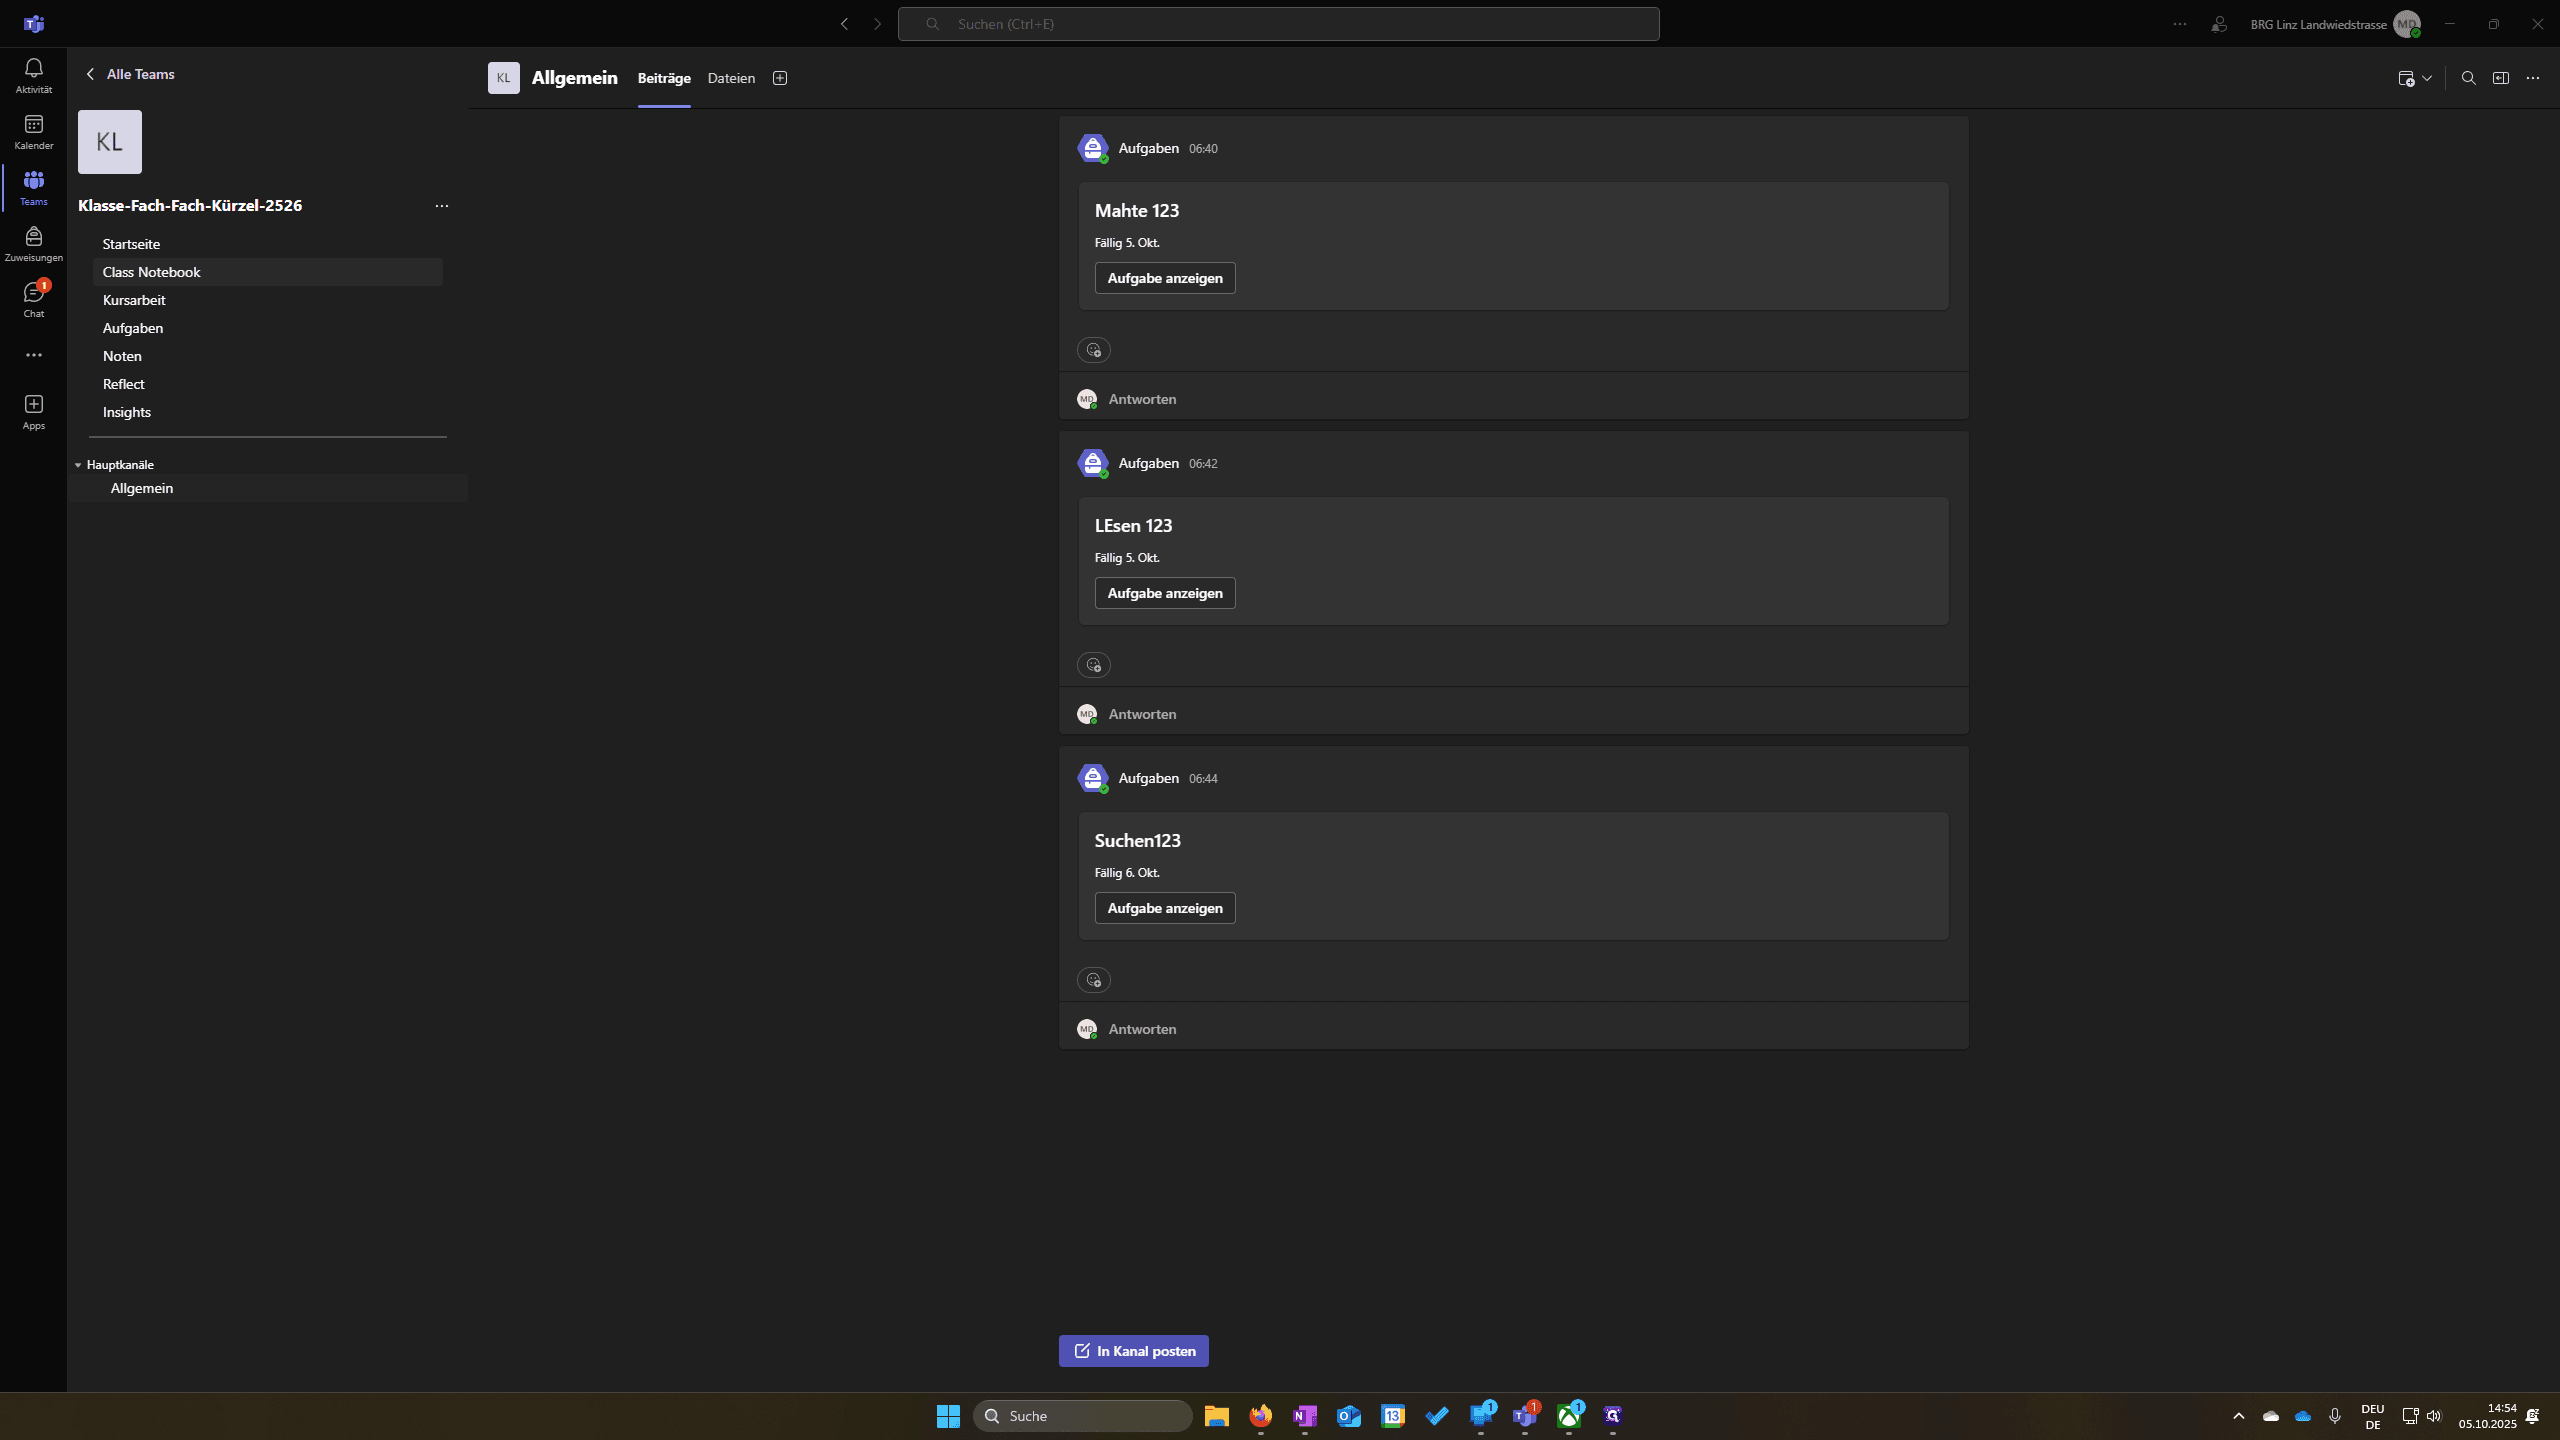Viewport: 2560px width, 1440px height.
Task: Open the channel info pane icon
Action: pyautogui.click(x=2500, y=78)
